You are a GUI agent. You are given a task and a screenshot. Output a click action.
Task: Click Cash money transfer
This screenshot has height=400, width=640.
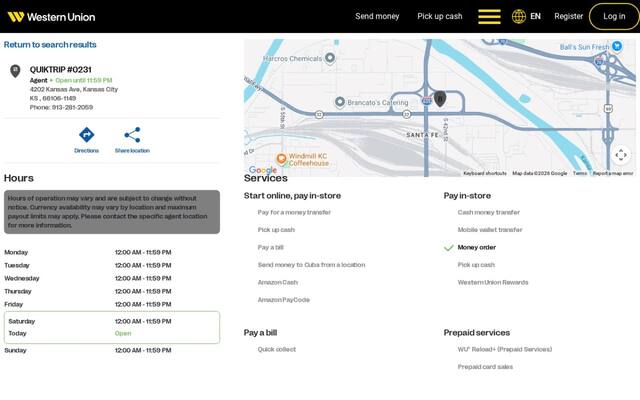(x=489, y=212)
